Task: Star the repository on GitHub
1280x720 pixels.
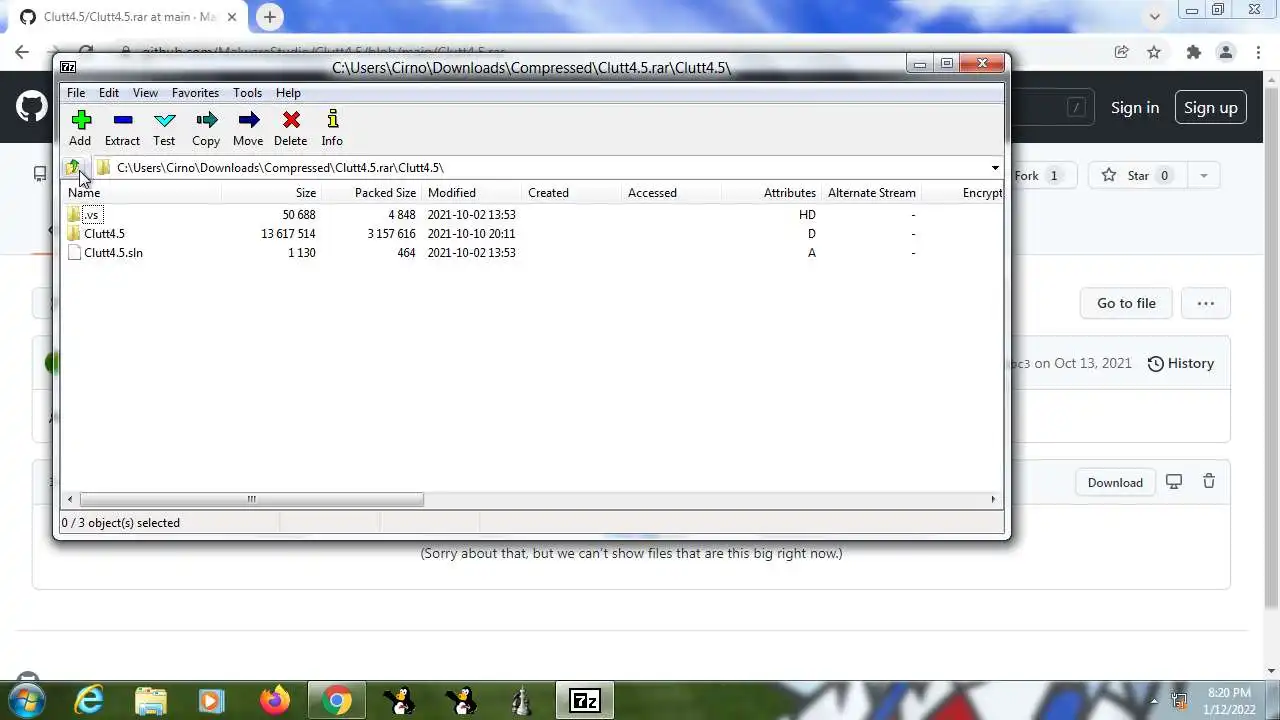Action: 1137,175
